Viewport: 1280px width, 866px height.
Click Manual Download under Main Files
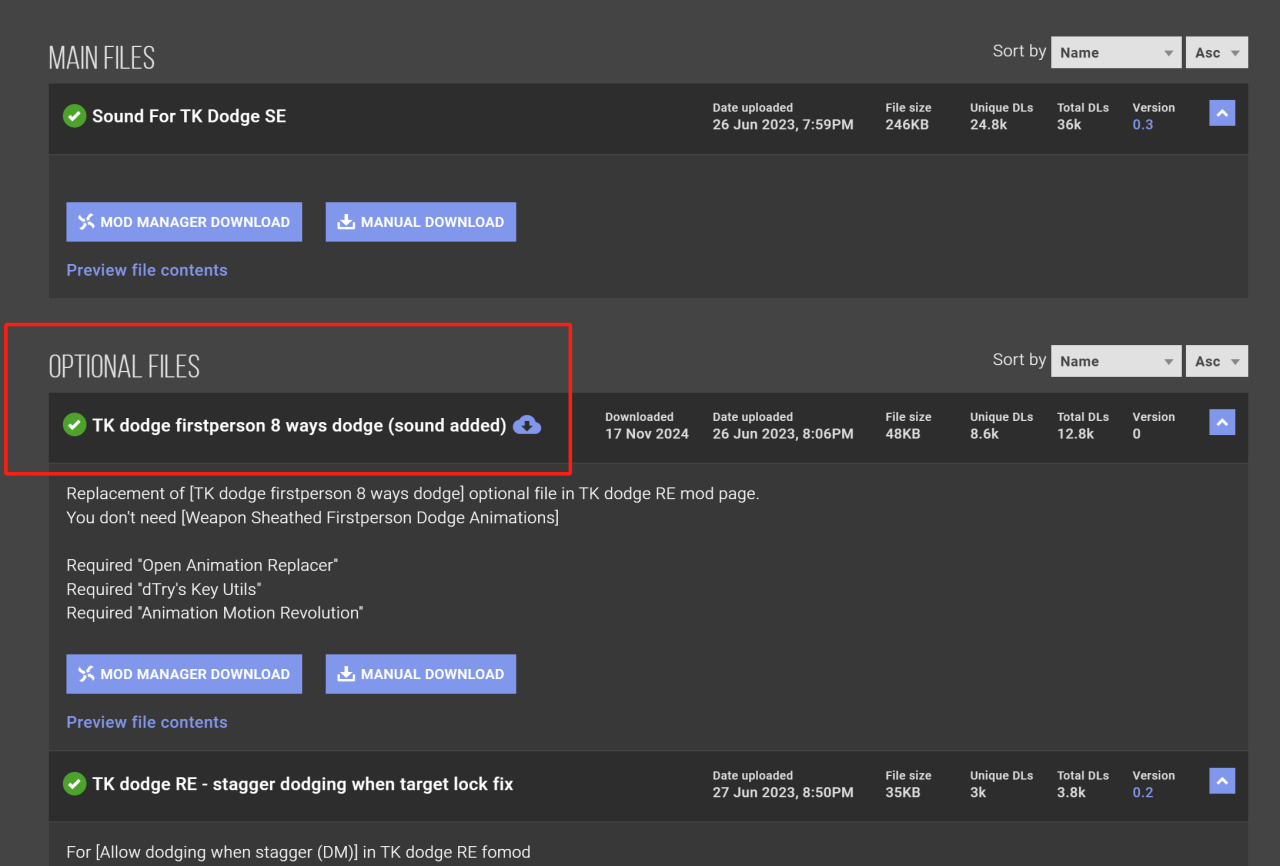point(421,222)
